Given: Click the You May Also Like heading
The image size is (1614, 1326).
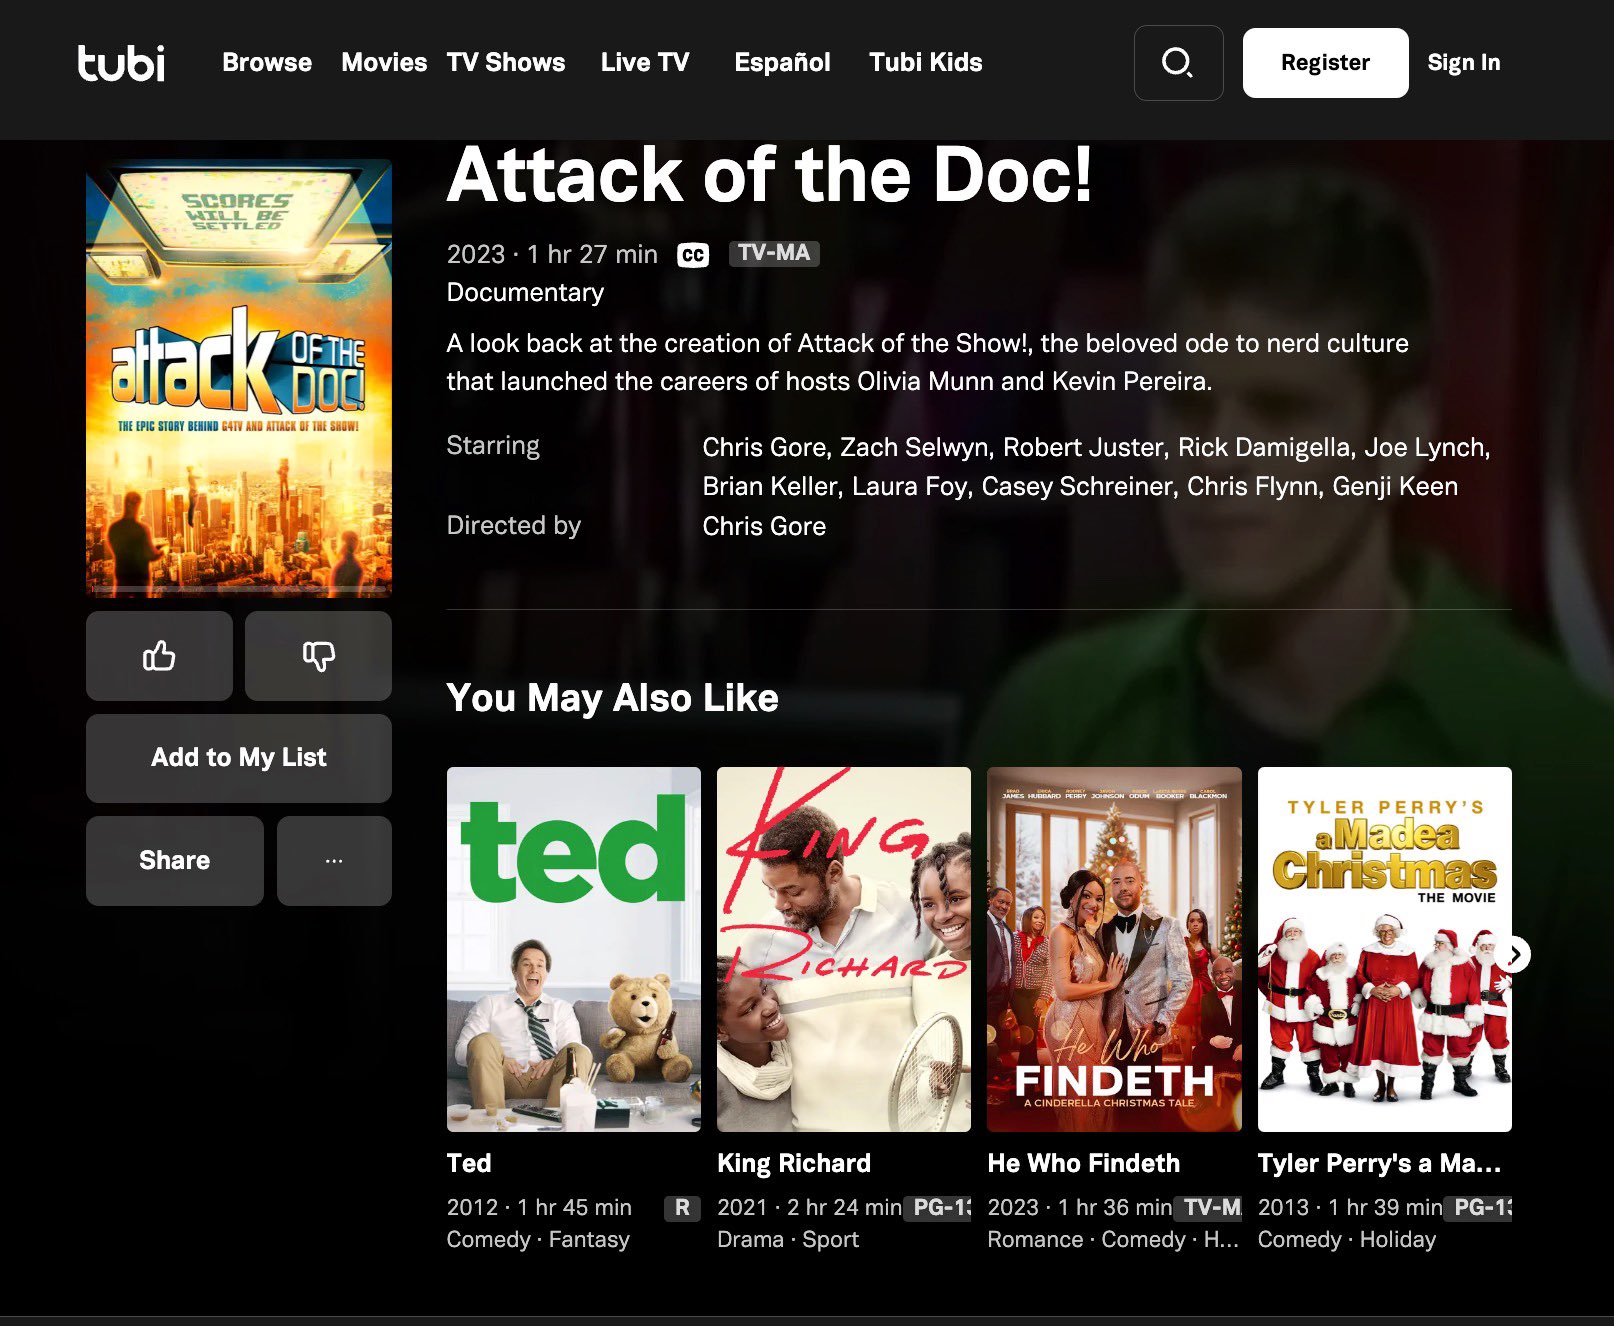Looking at the screenshot, I should (x=612, y=698).
